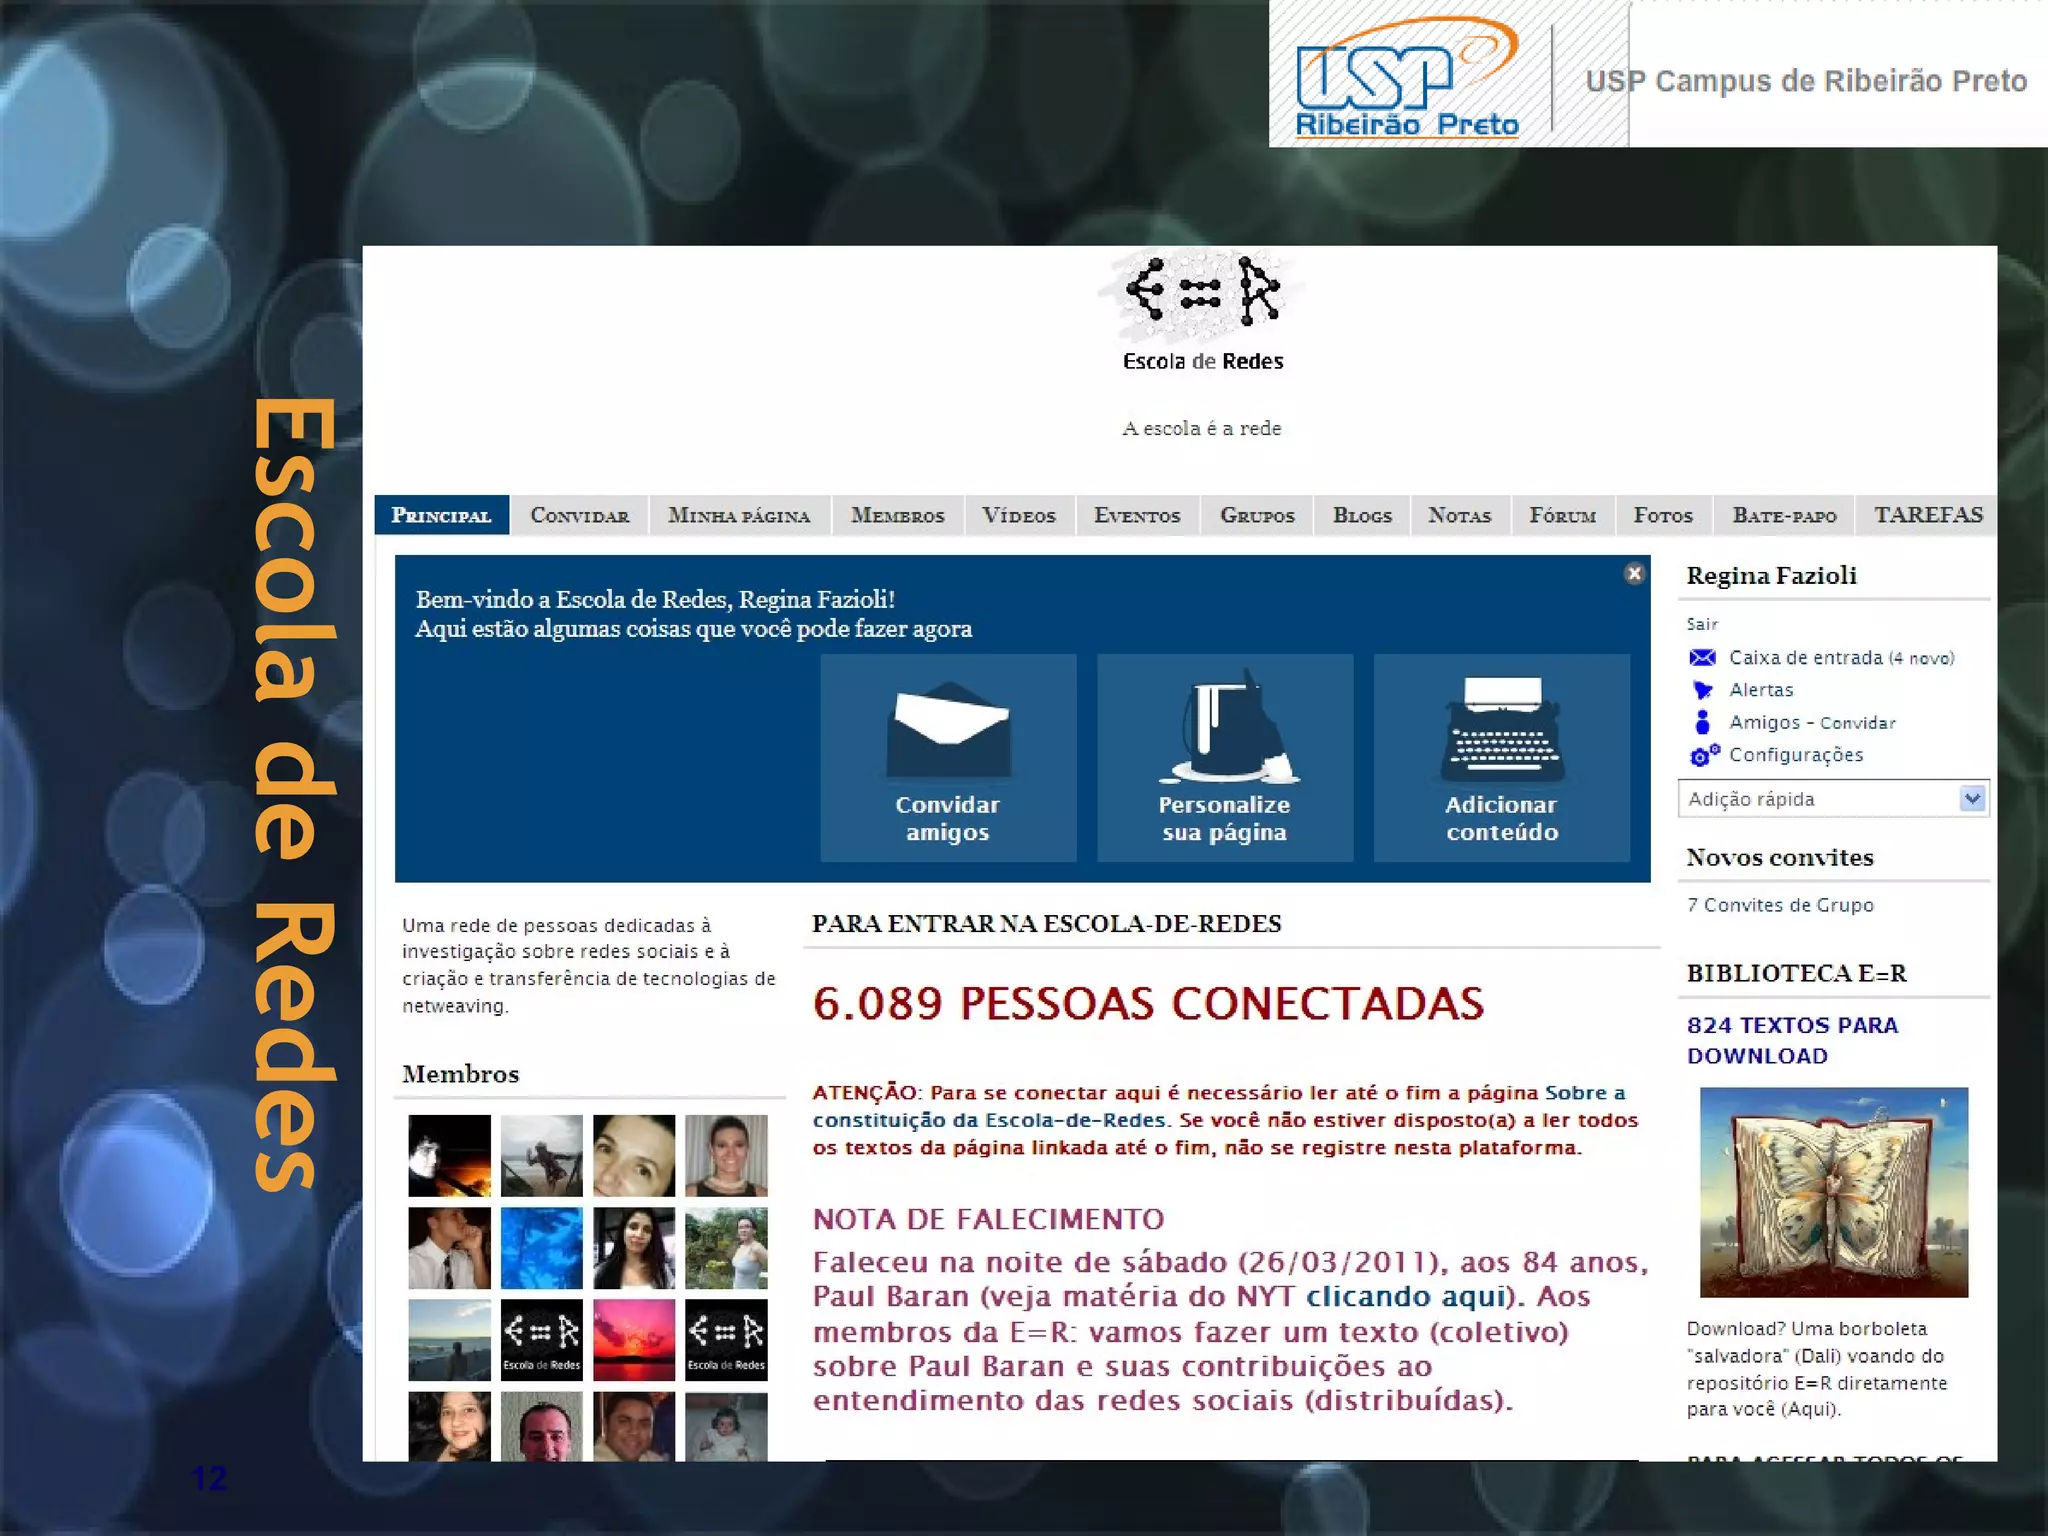Click Adicionar conteúdo button label
The width and height of the screenshot is (2048, 1536).
[x=1502, y=818]
